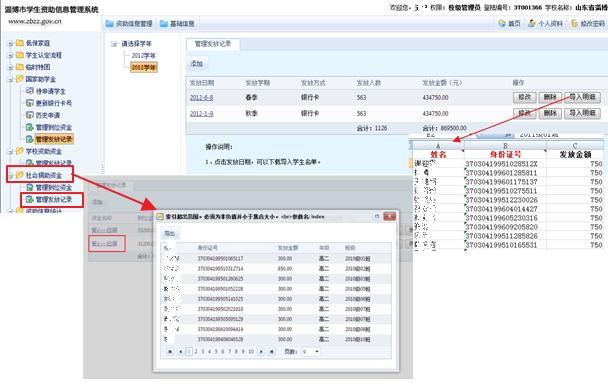Select the 2012学年 tree item
Viewport: 608px width, 384px height.
(143, 55)
